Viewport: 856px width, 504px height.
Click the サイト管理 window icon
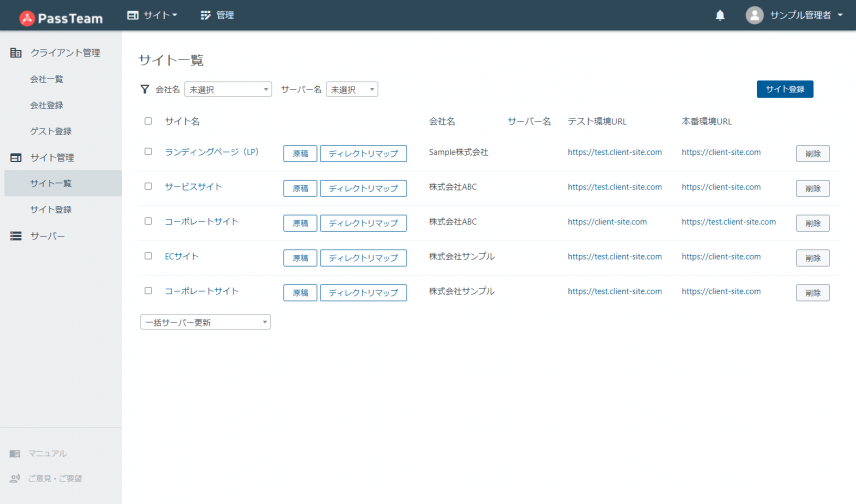coord(15,157)
